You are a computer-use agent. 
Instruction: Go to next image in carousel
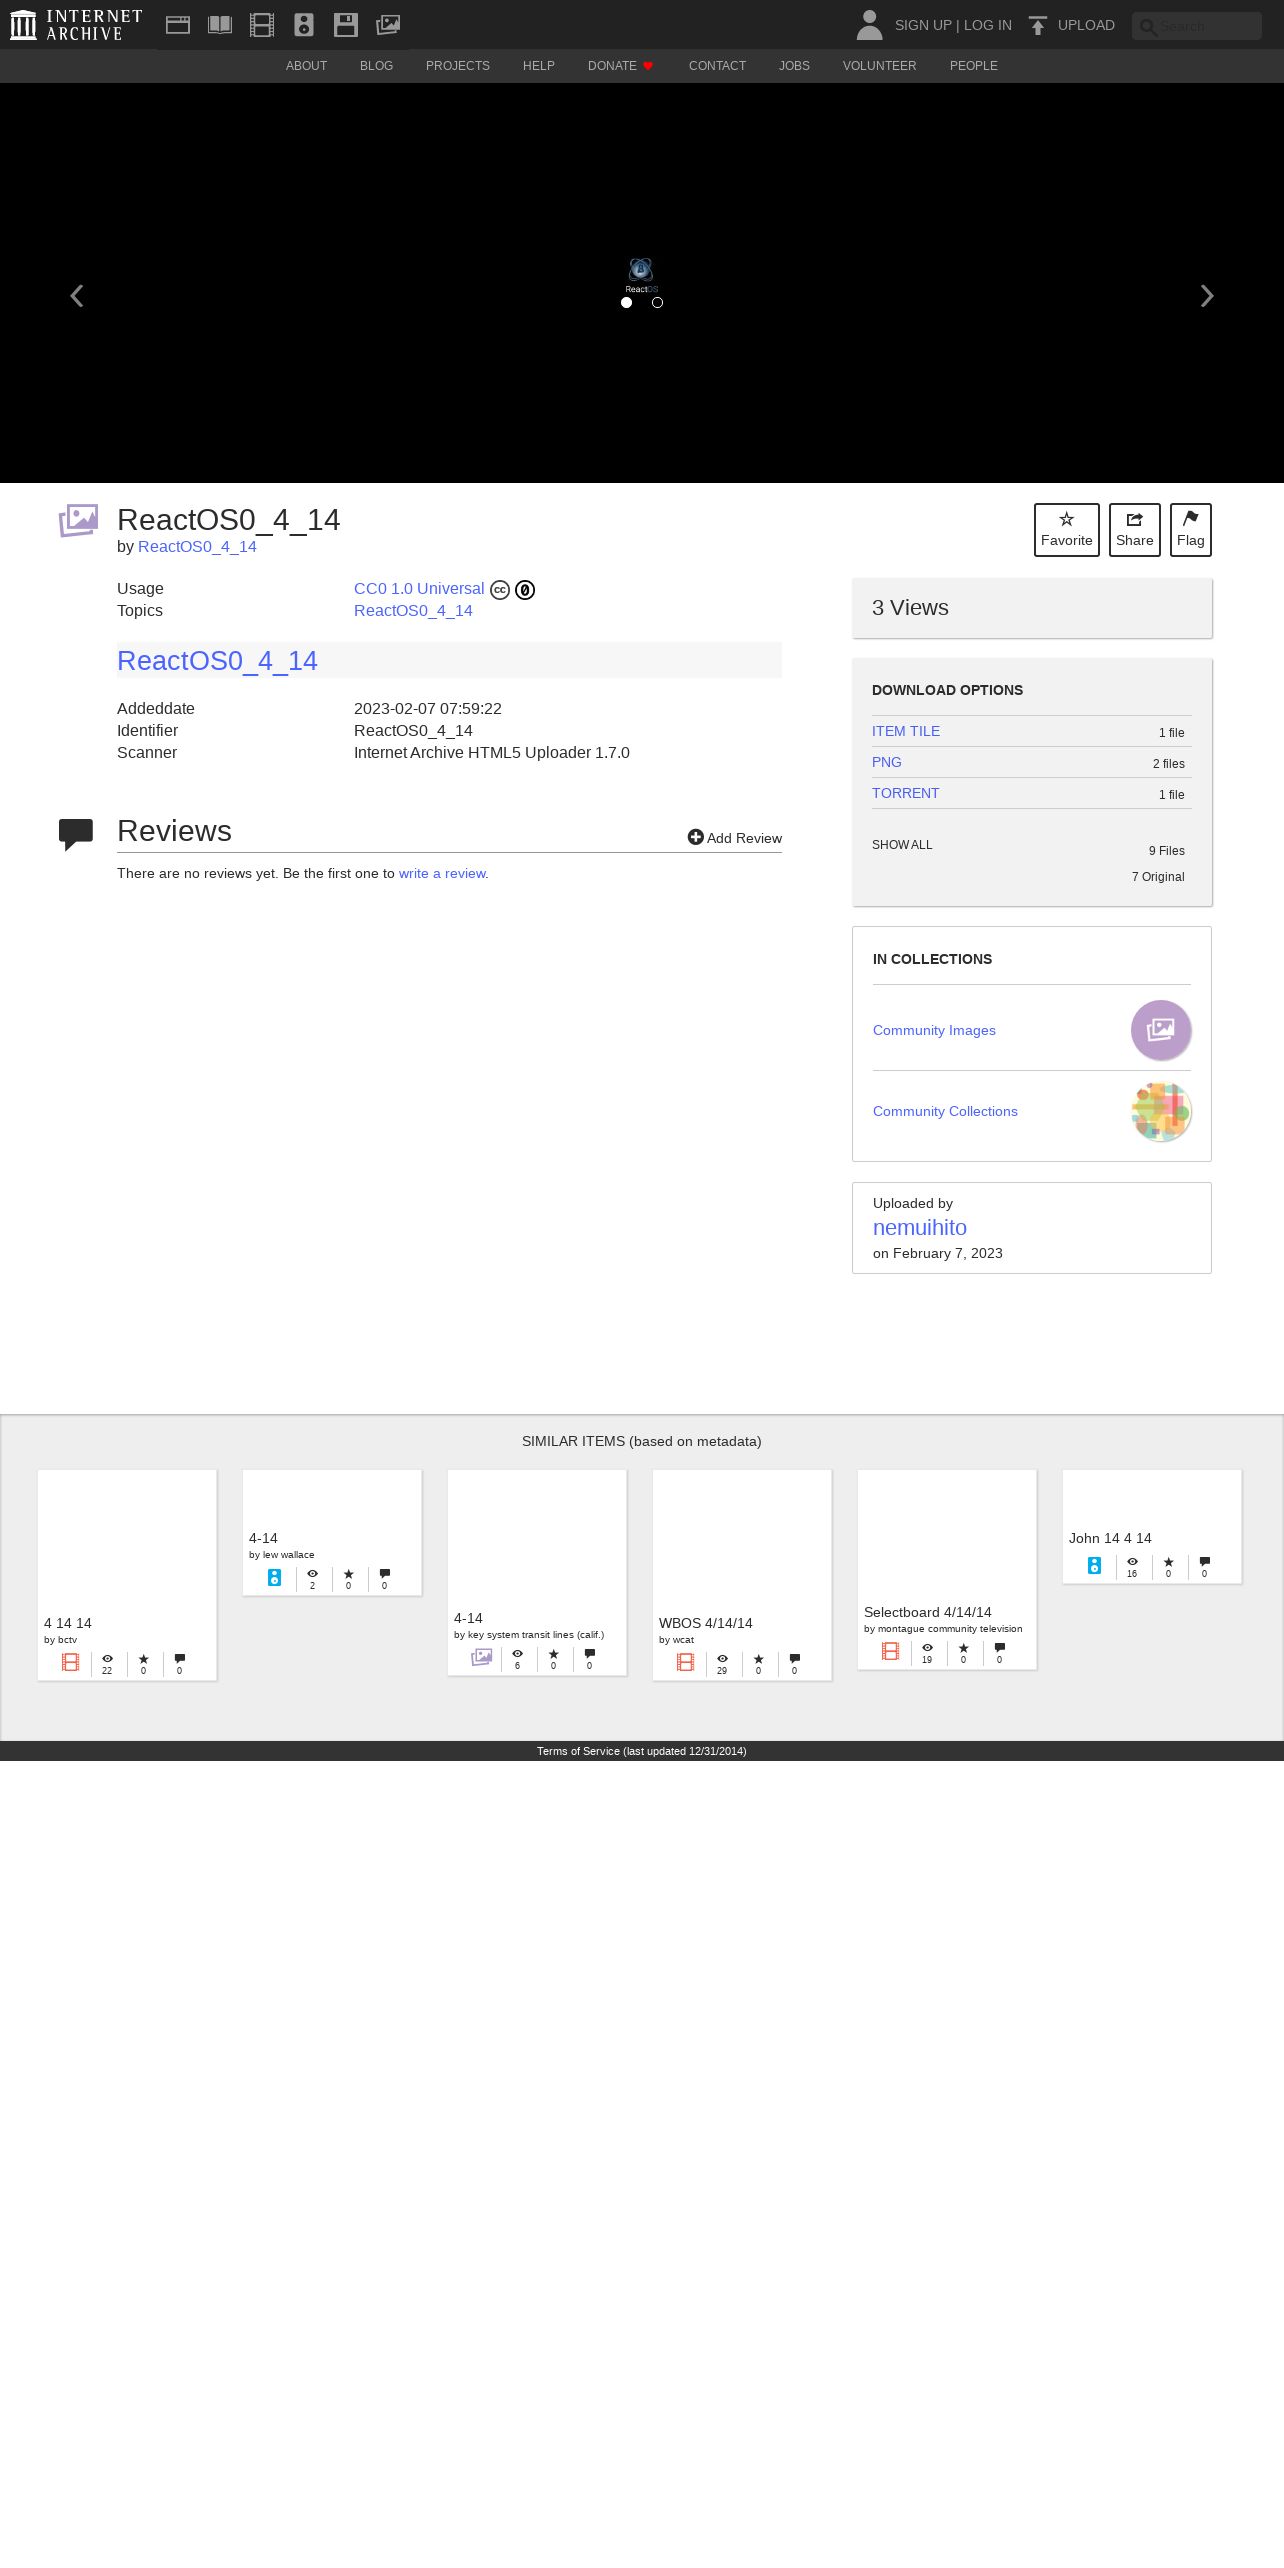point(1207,296)
